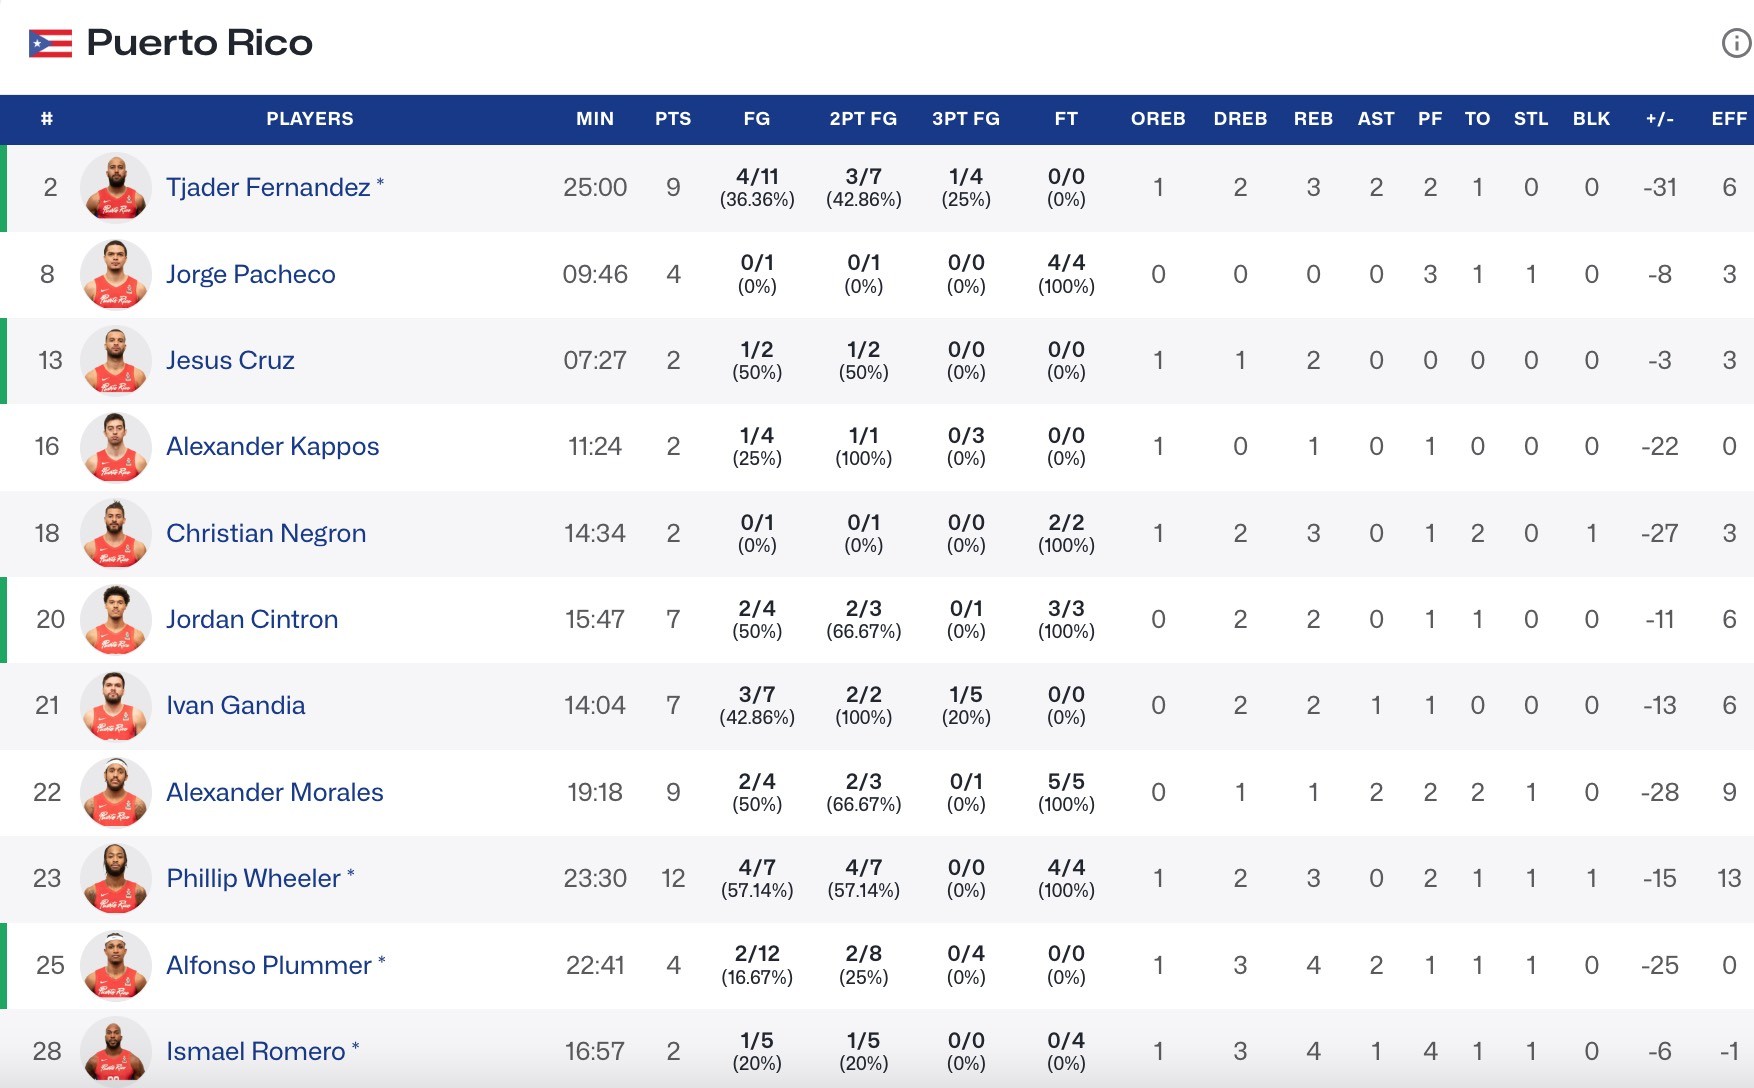
Task: Open Ivan Gandia's profile link
Action: tap(235, 705)
